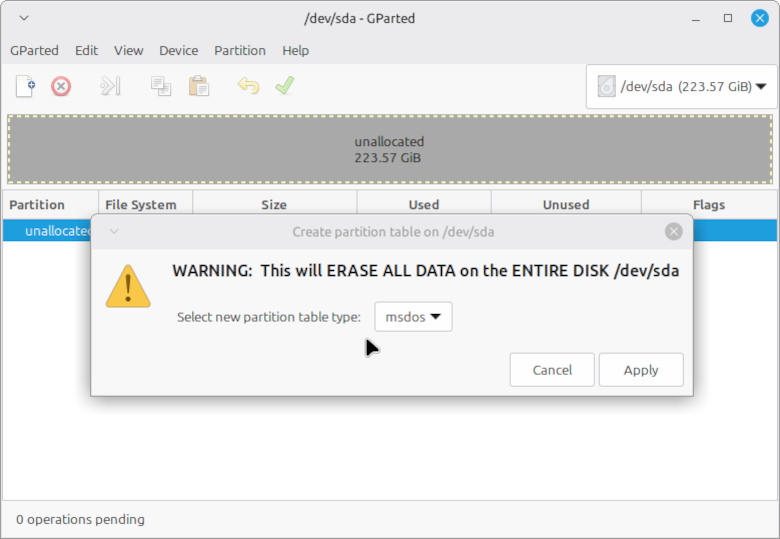Open the Help menu

pos(295,51)
